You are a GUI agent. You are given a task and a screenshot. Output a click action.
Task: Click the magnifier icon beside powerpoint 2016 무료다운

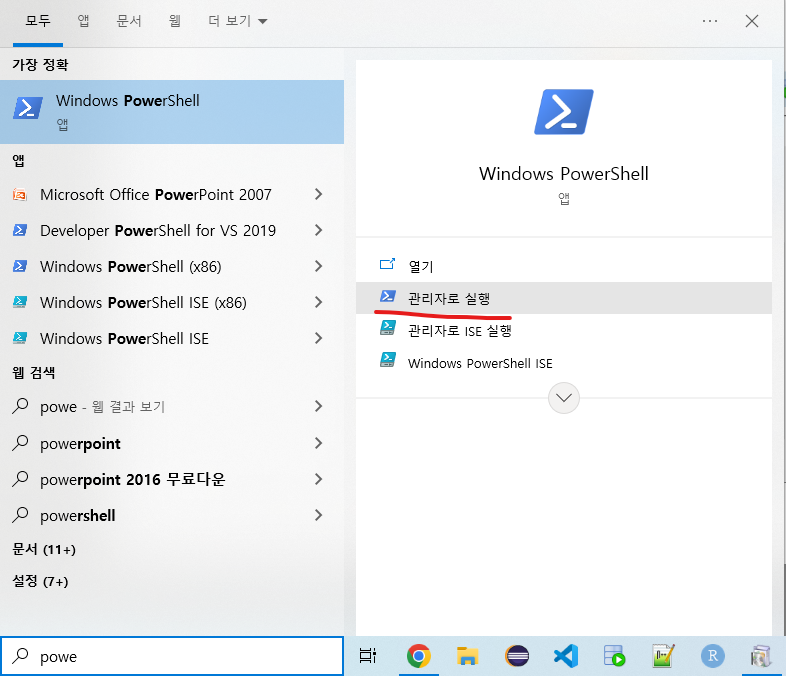20,479
